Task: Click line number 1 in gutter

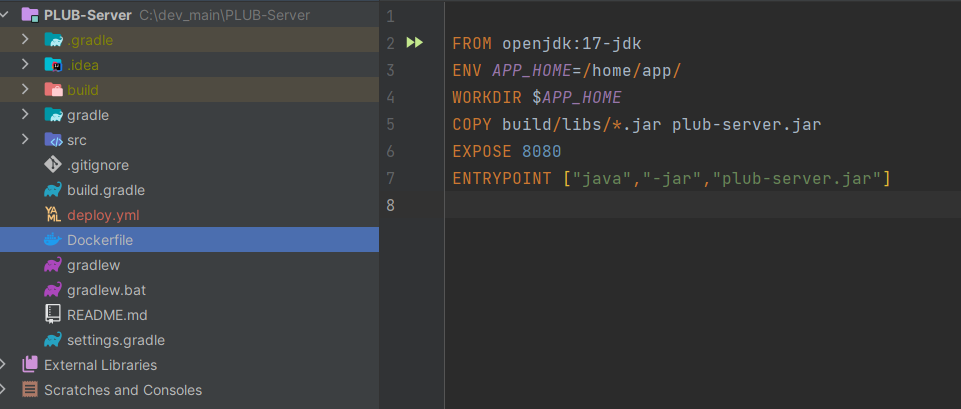Action: point(391,17)
